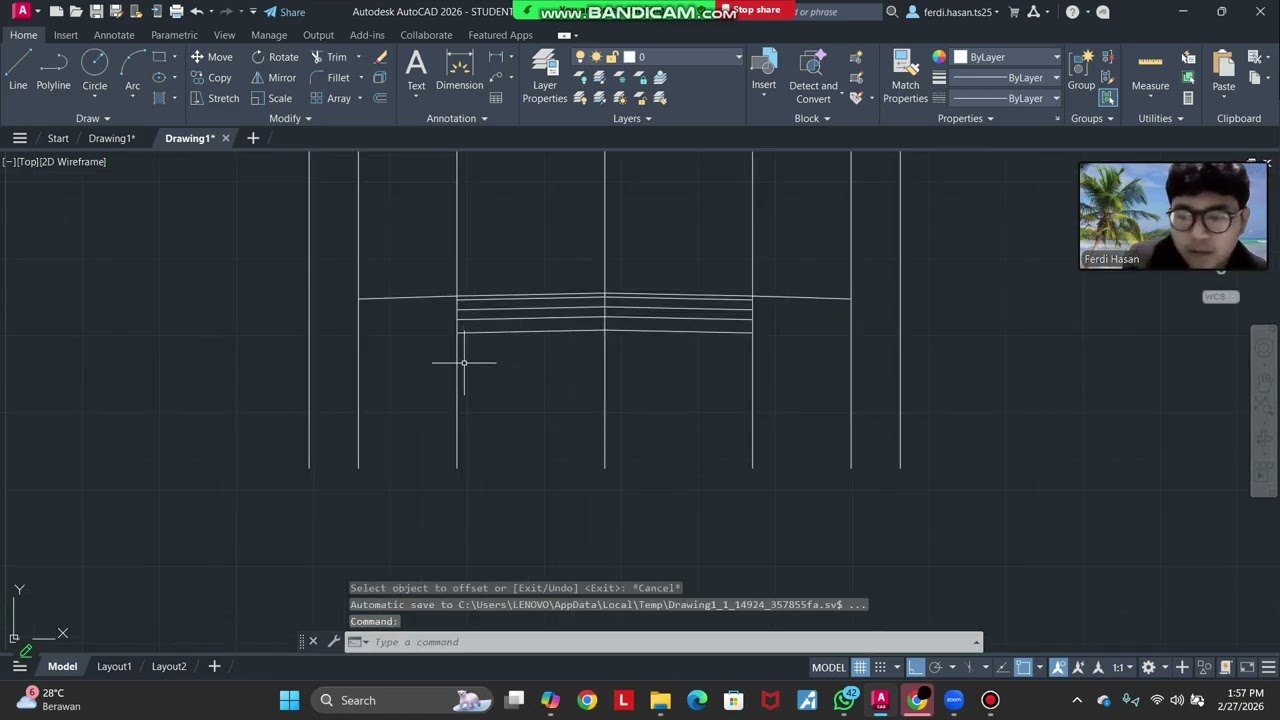The image size is (1280, 720).
Task: Expand the Utilities panel dropdown
Action: tap(1160, 118)
